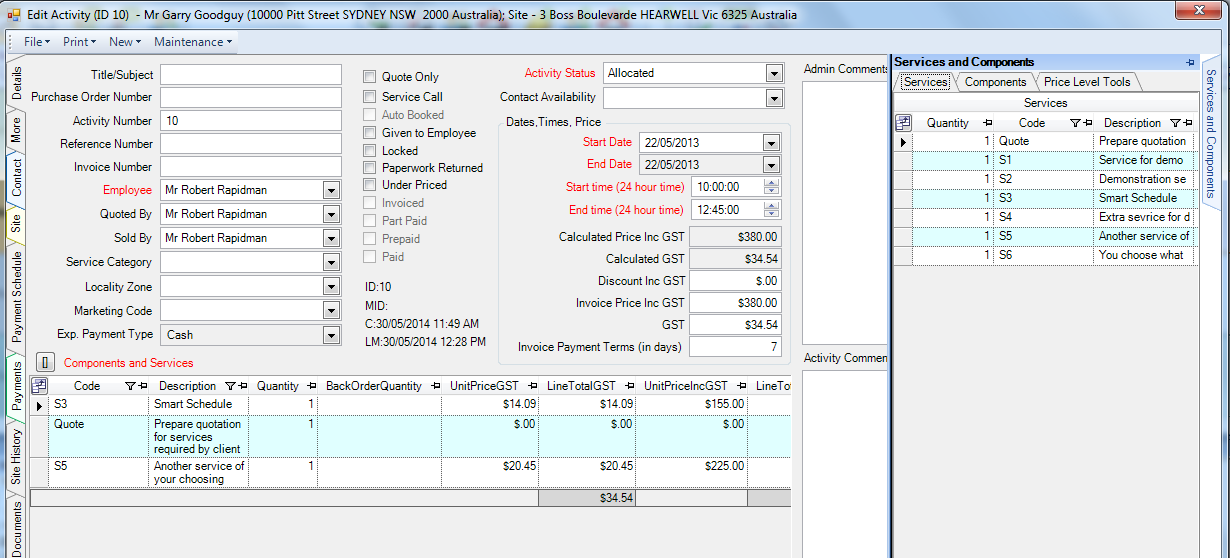This screenshot has height=558, width=1230.
Task: Click the Title/Subject input field
Action: 251,75
